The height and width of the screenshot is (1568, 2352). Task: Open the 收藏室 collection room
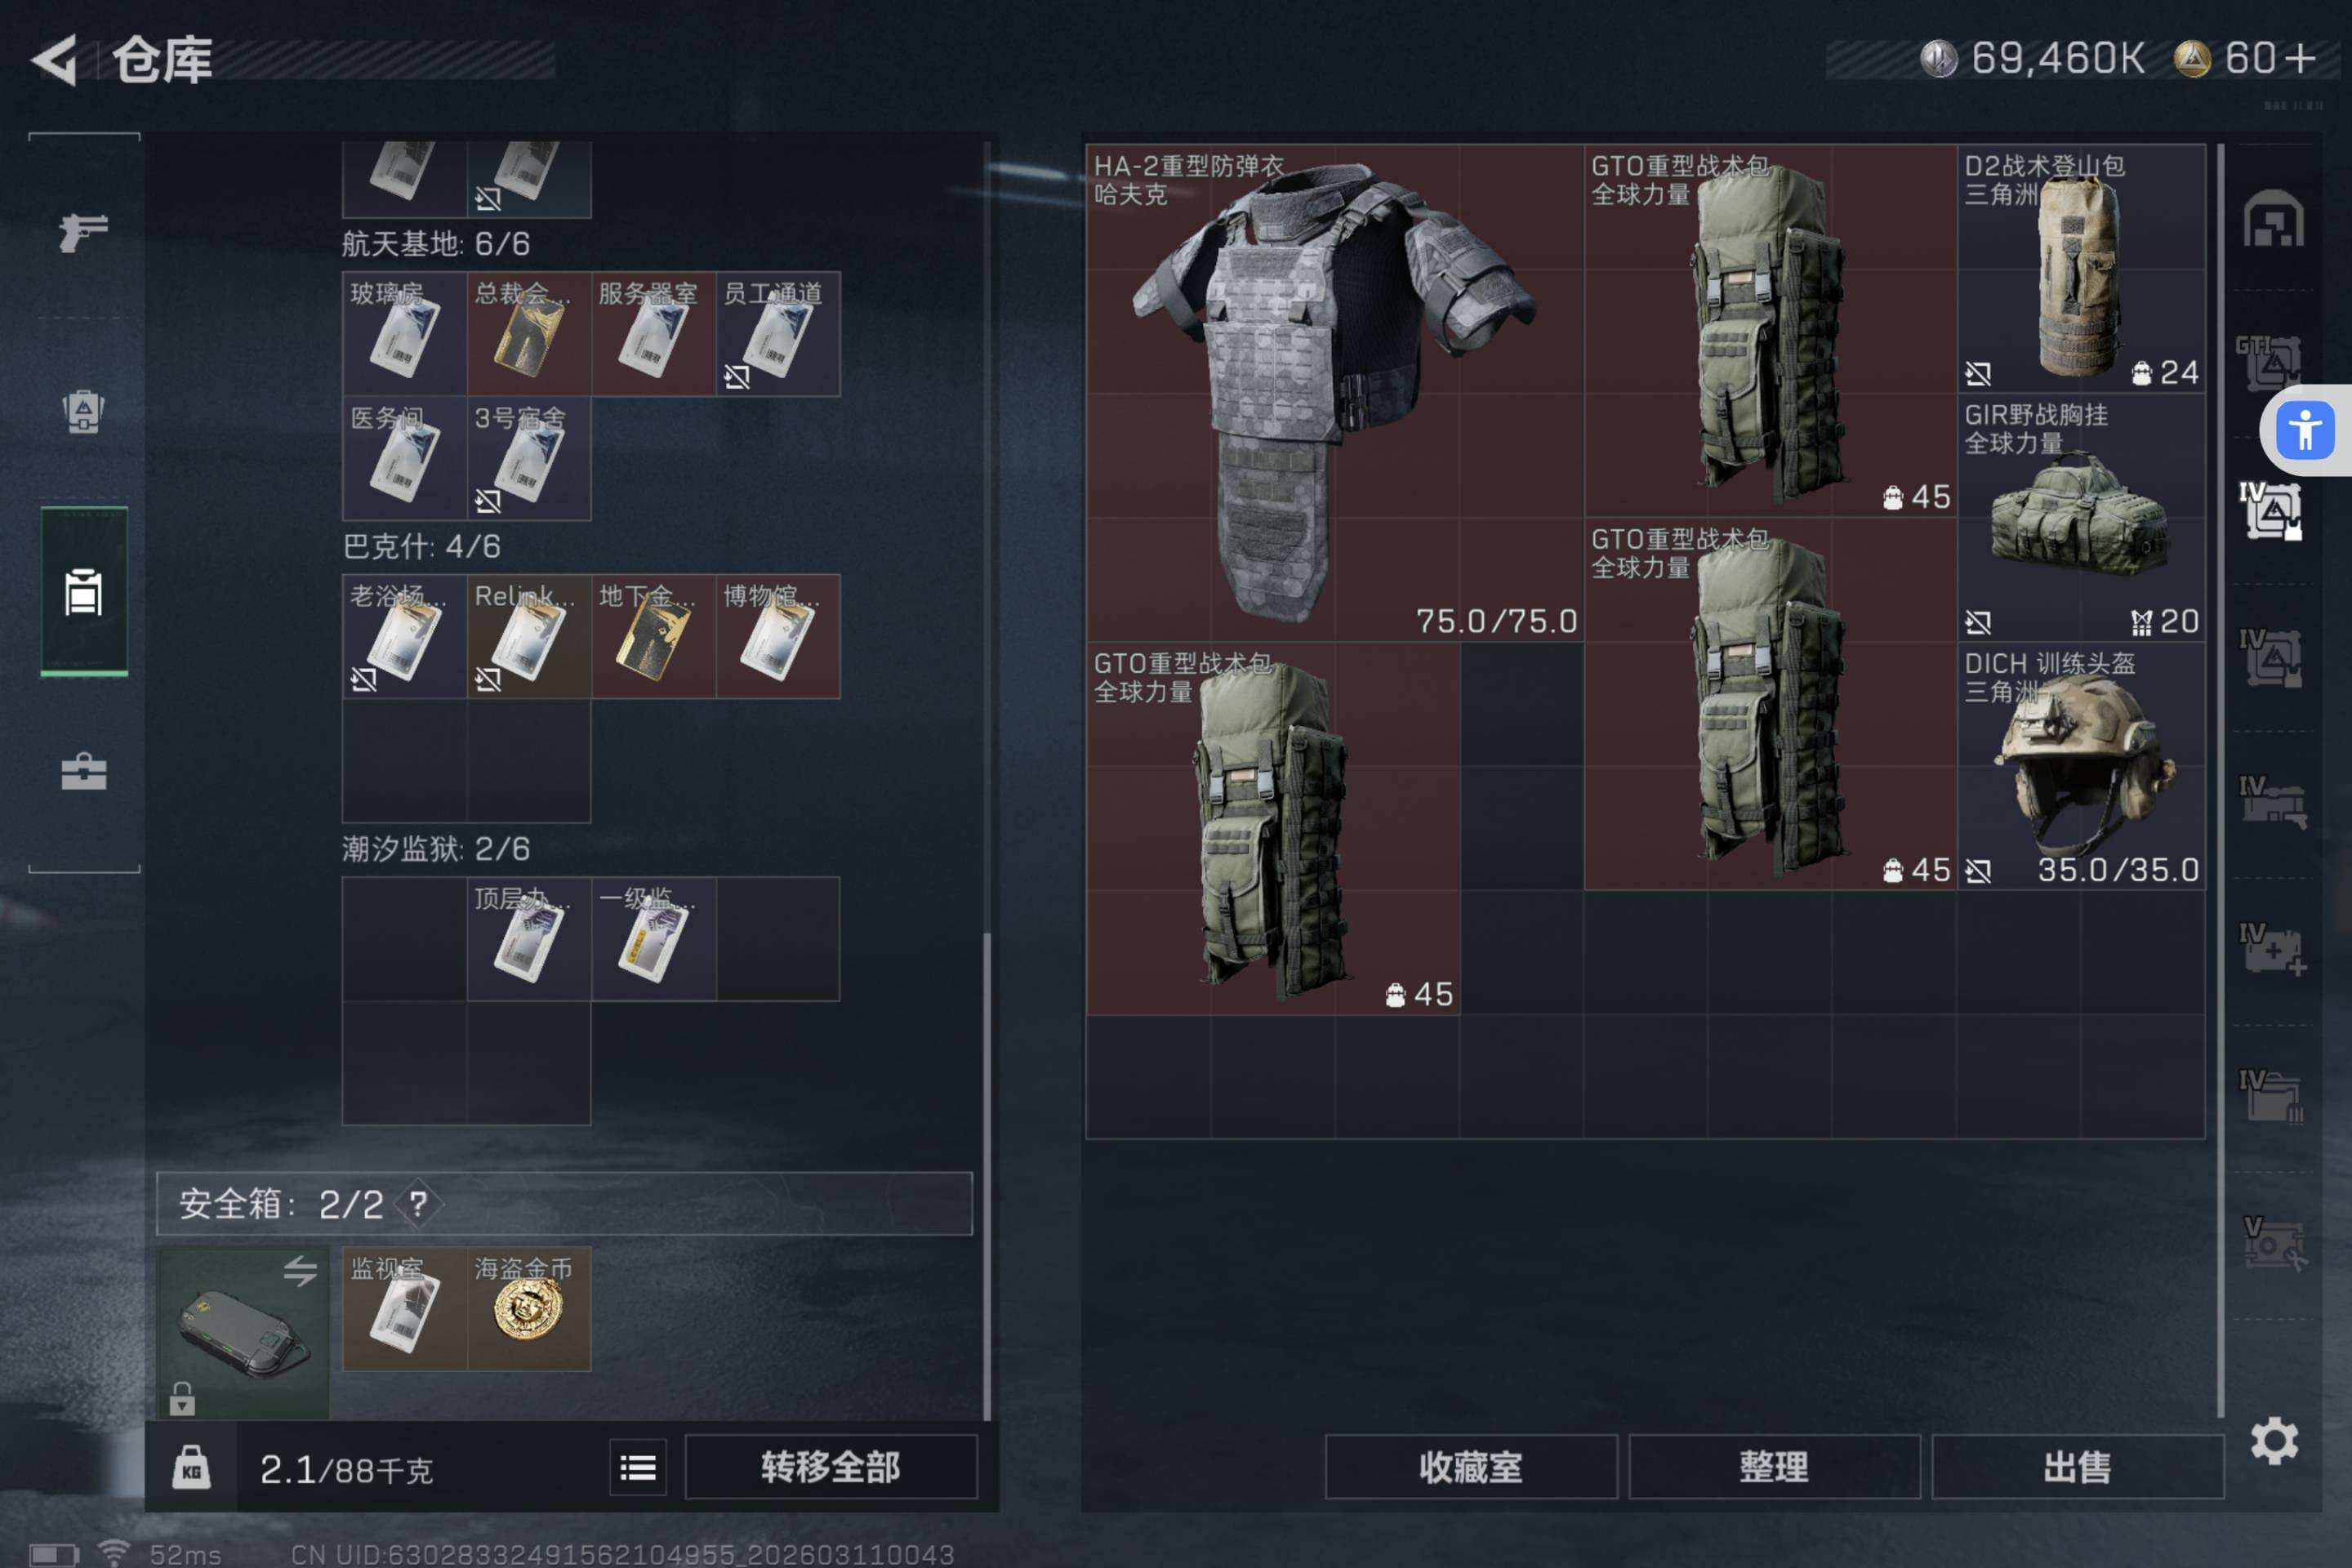click(x=1471, y=1467)
